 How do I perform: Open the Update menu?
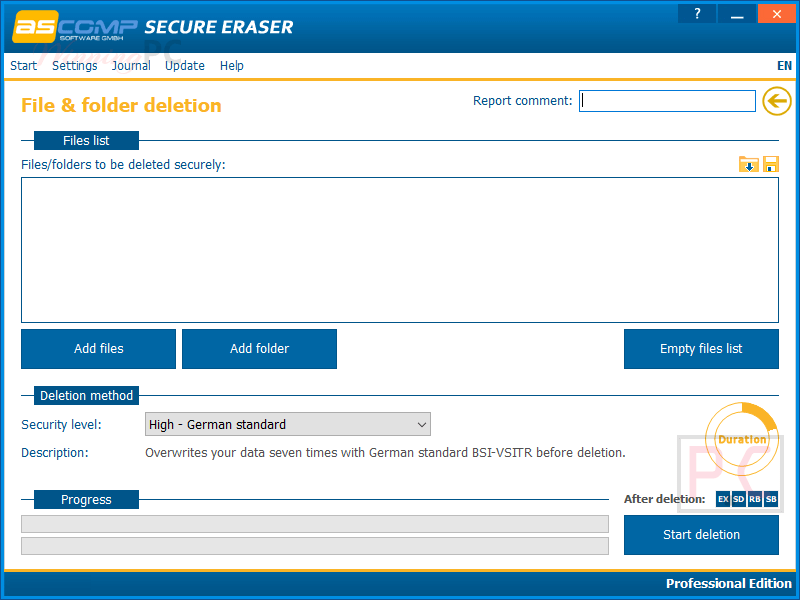coord(185,66)
